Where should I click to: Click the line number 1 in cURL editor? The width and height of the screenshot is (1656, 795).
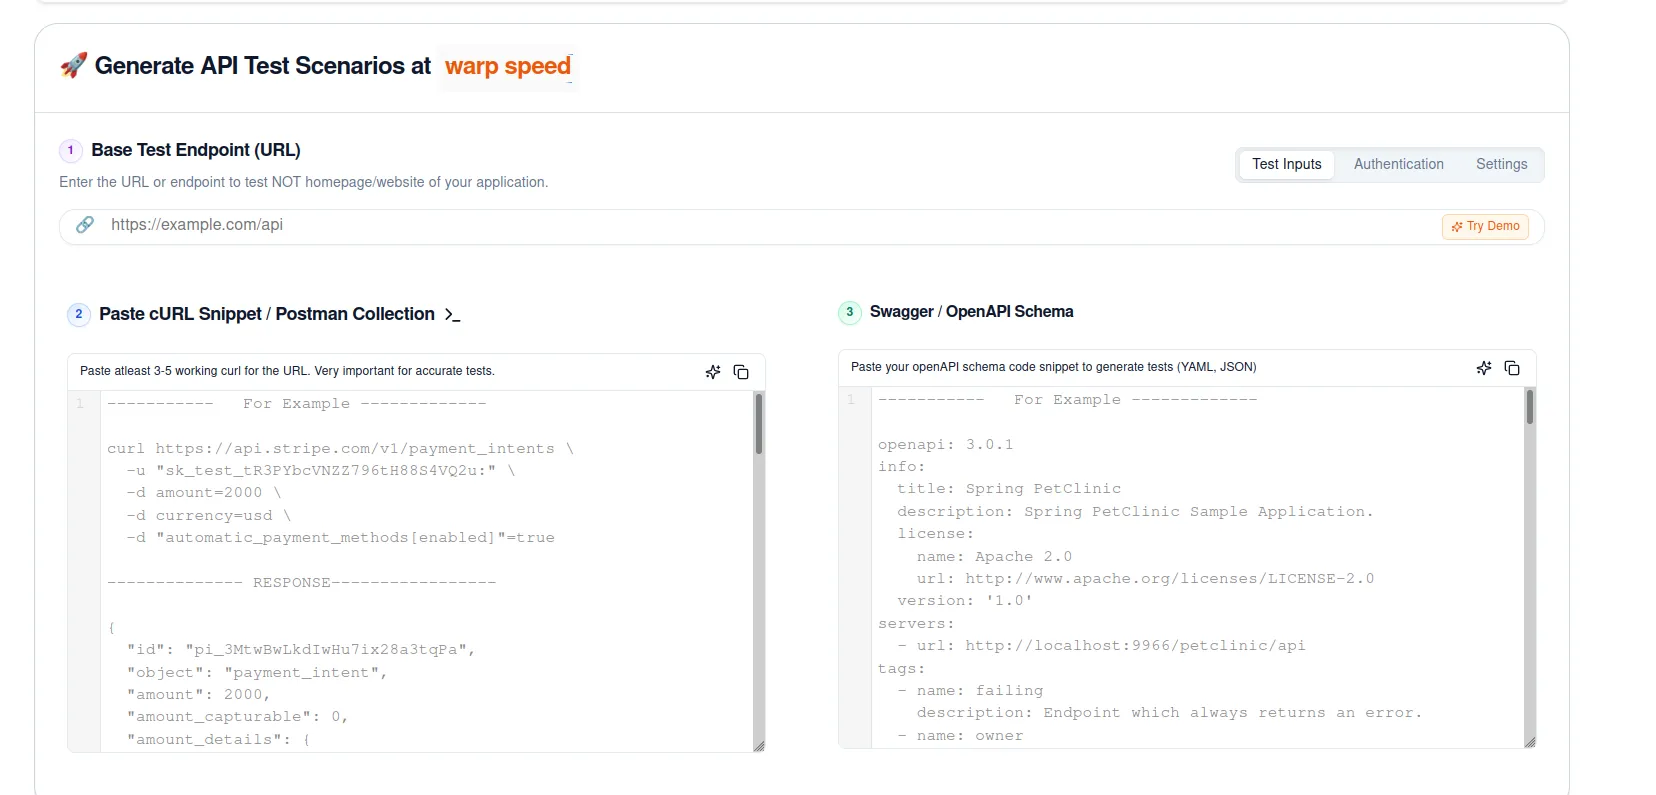pyautogui.click(x=80, y=404)
